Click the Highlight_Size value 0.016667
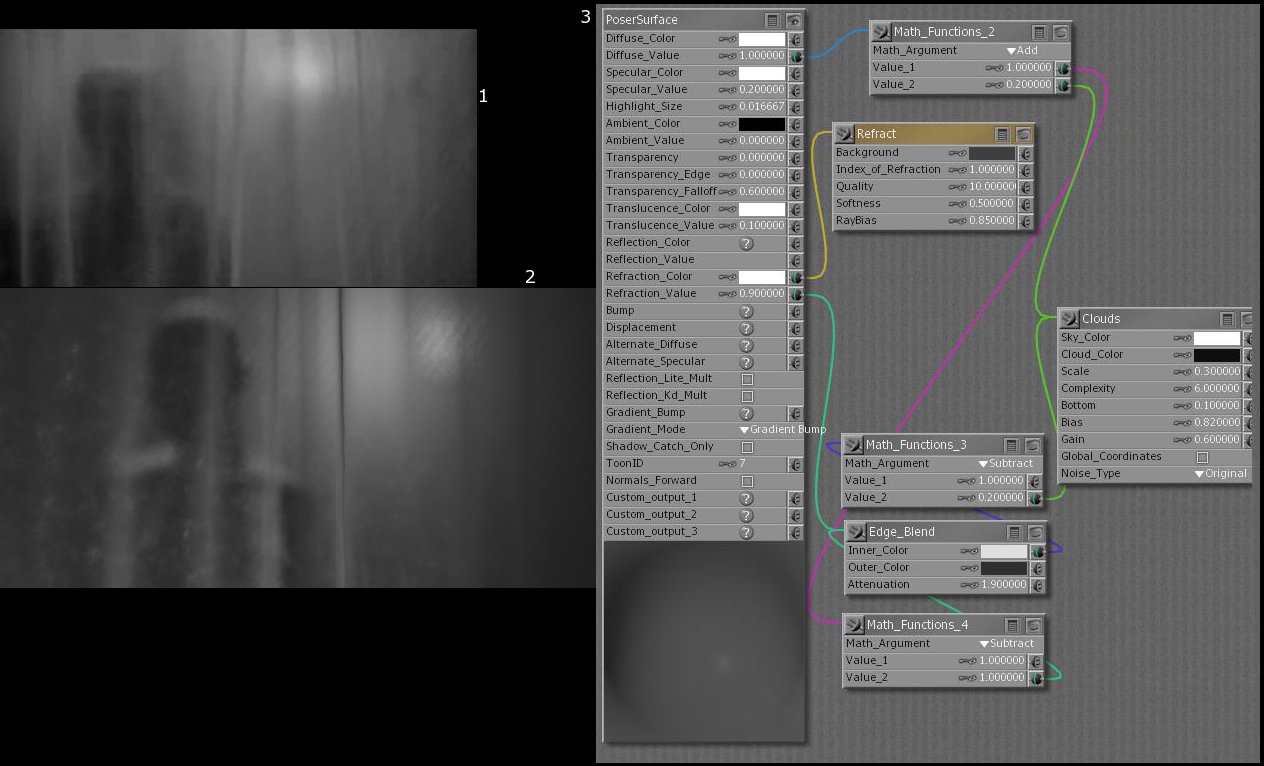 tap(762, 107)
